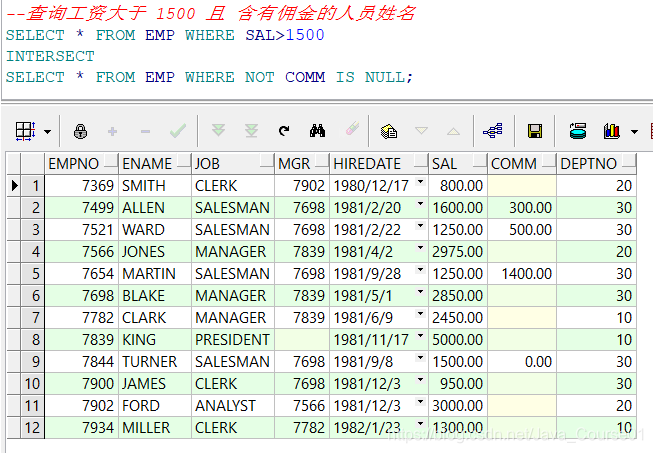Open date dropdown for 1981/2/20
The image size is (653, 453).
[x=421, y=204]
